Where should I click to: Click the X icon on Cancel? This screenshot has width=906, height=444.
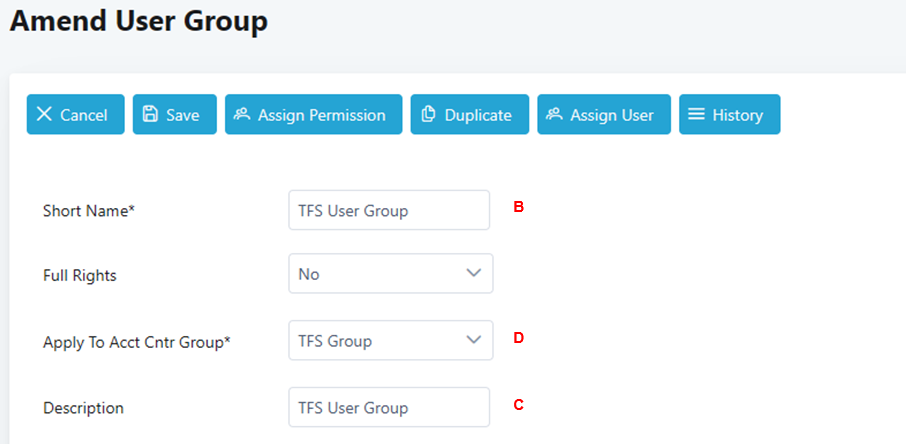click(x=44, y=114)
